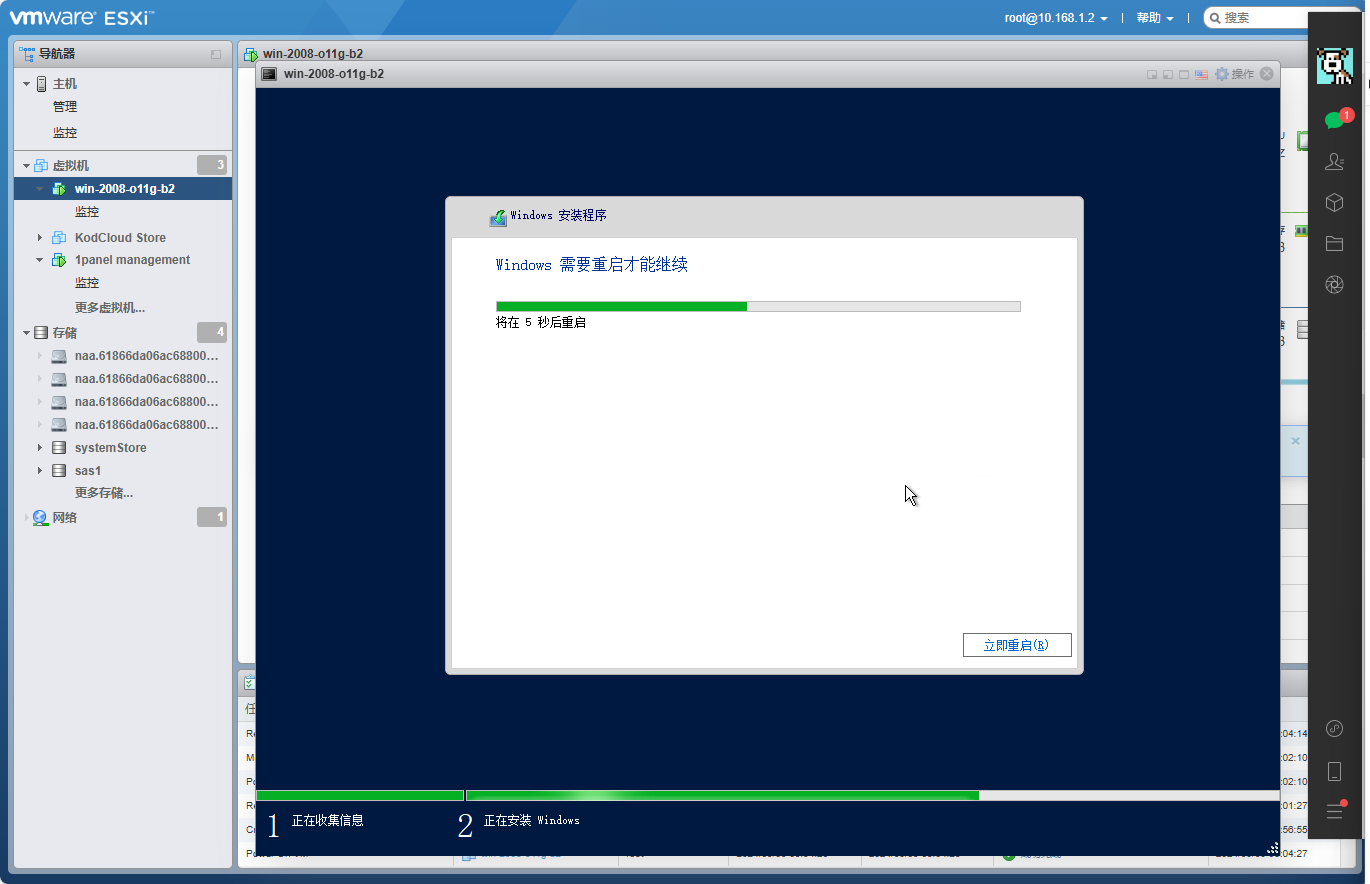Open 更多存储... (more storage) link

[104, 493]
